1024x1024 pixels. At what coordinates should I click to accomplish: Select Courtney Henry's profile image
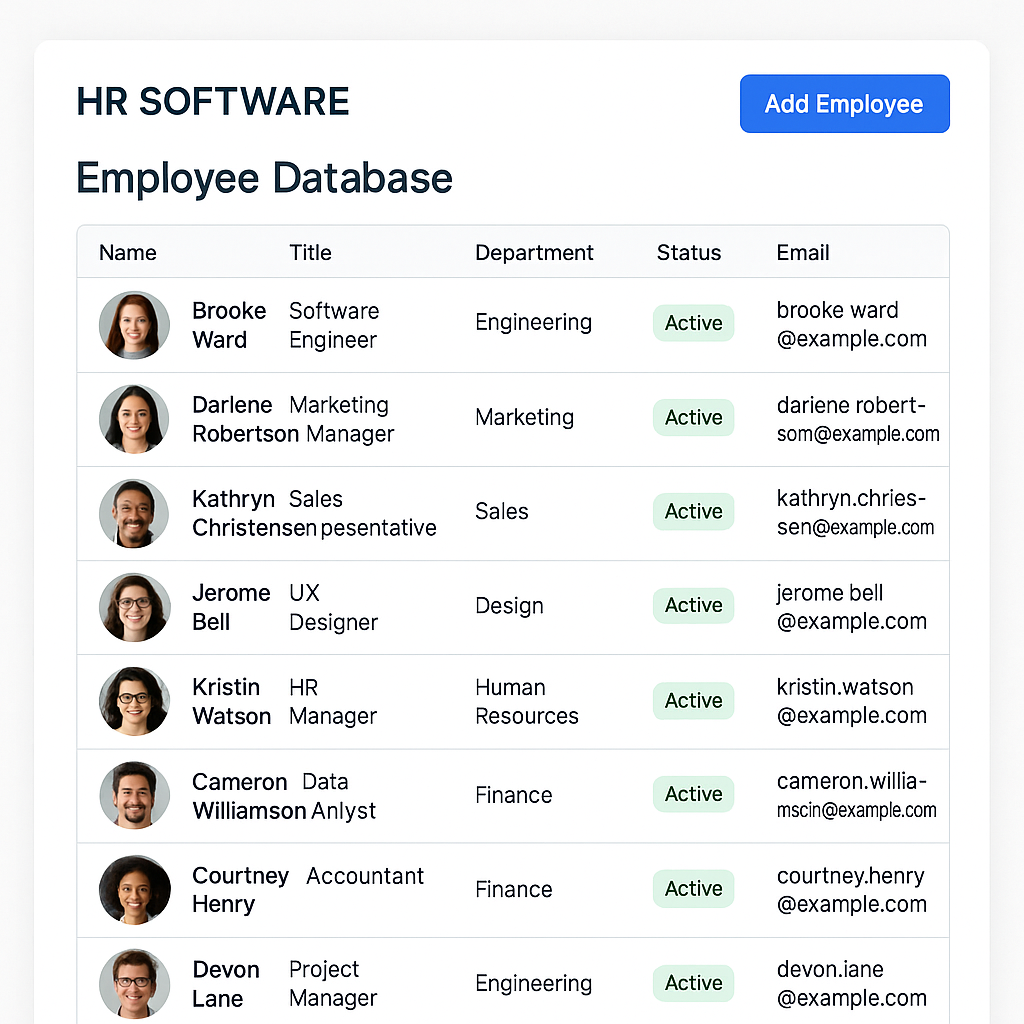click(x=134, y=890)
